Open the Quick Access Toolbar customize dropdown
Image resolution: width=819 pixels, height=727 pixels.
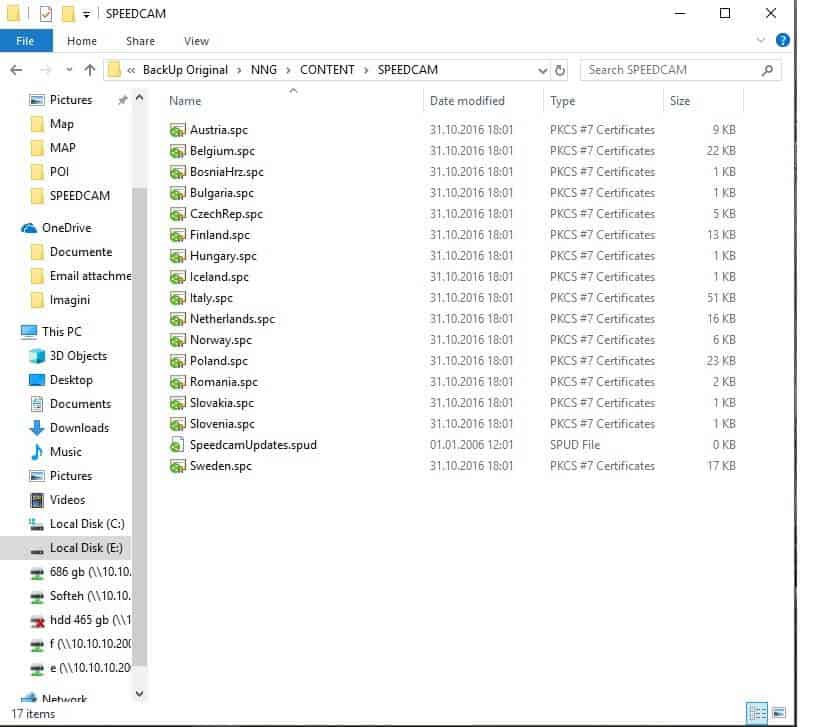coord(87,14)
